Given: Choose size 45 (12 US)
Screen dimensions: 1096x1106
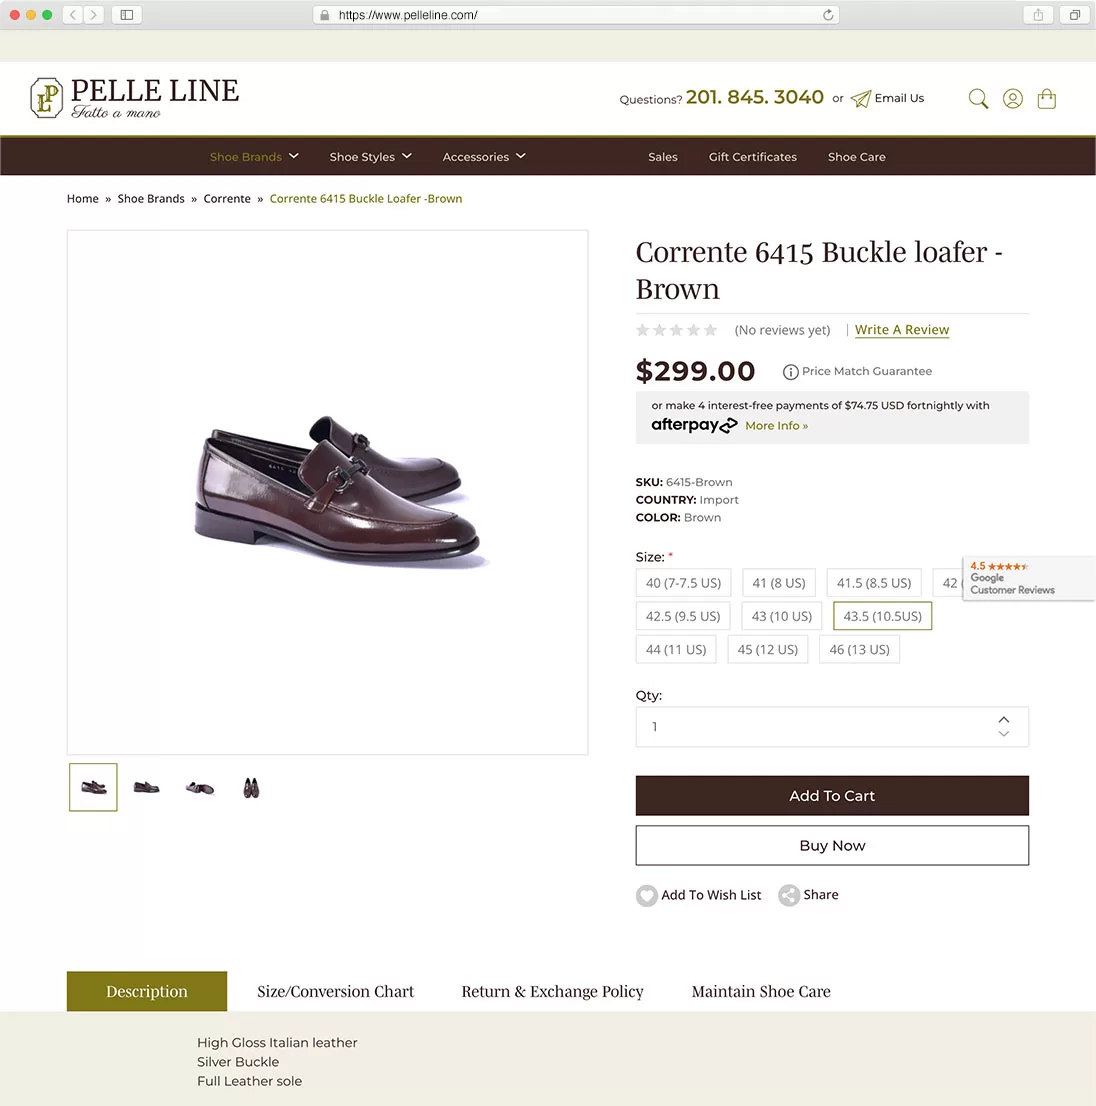Looking at the screenshot, I should 768,649.
